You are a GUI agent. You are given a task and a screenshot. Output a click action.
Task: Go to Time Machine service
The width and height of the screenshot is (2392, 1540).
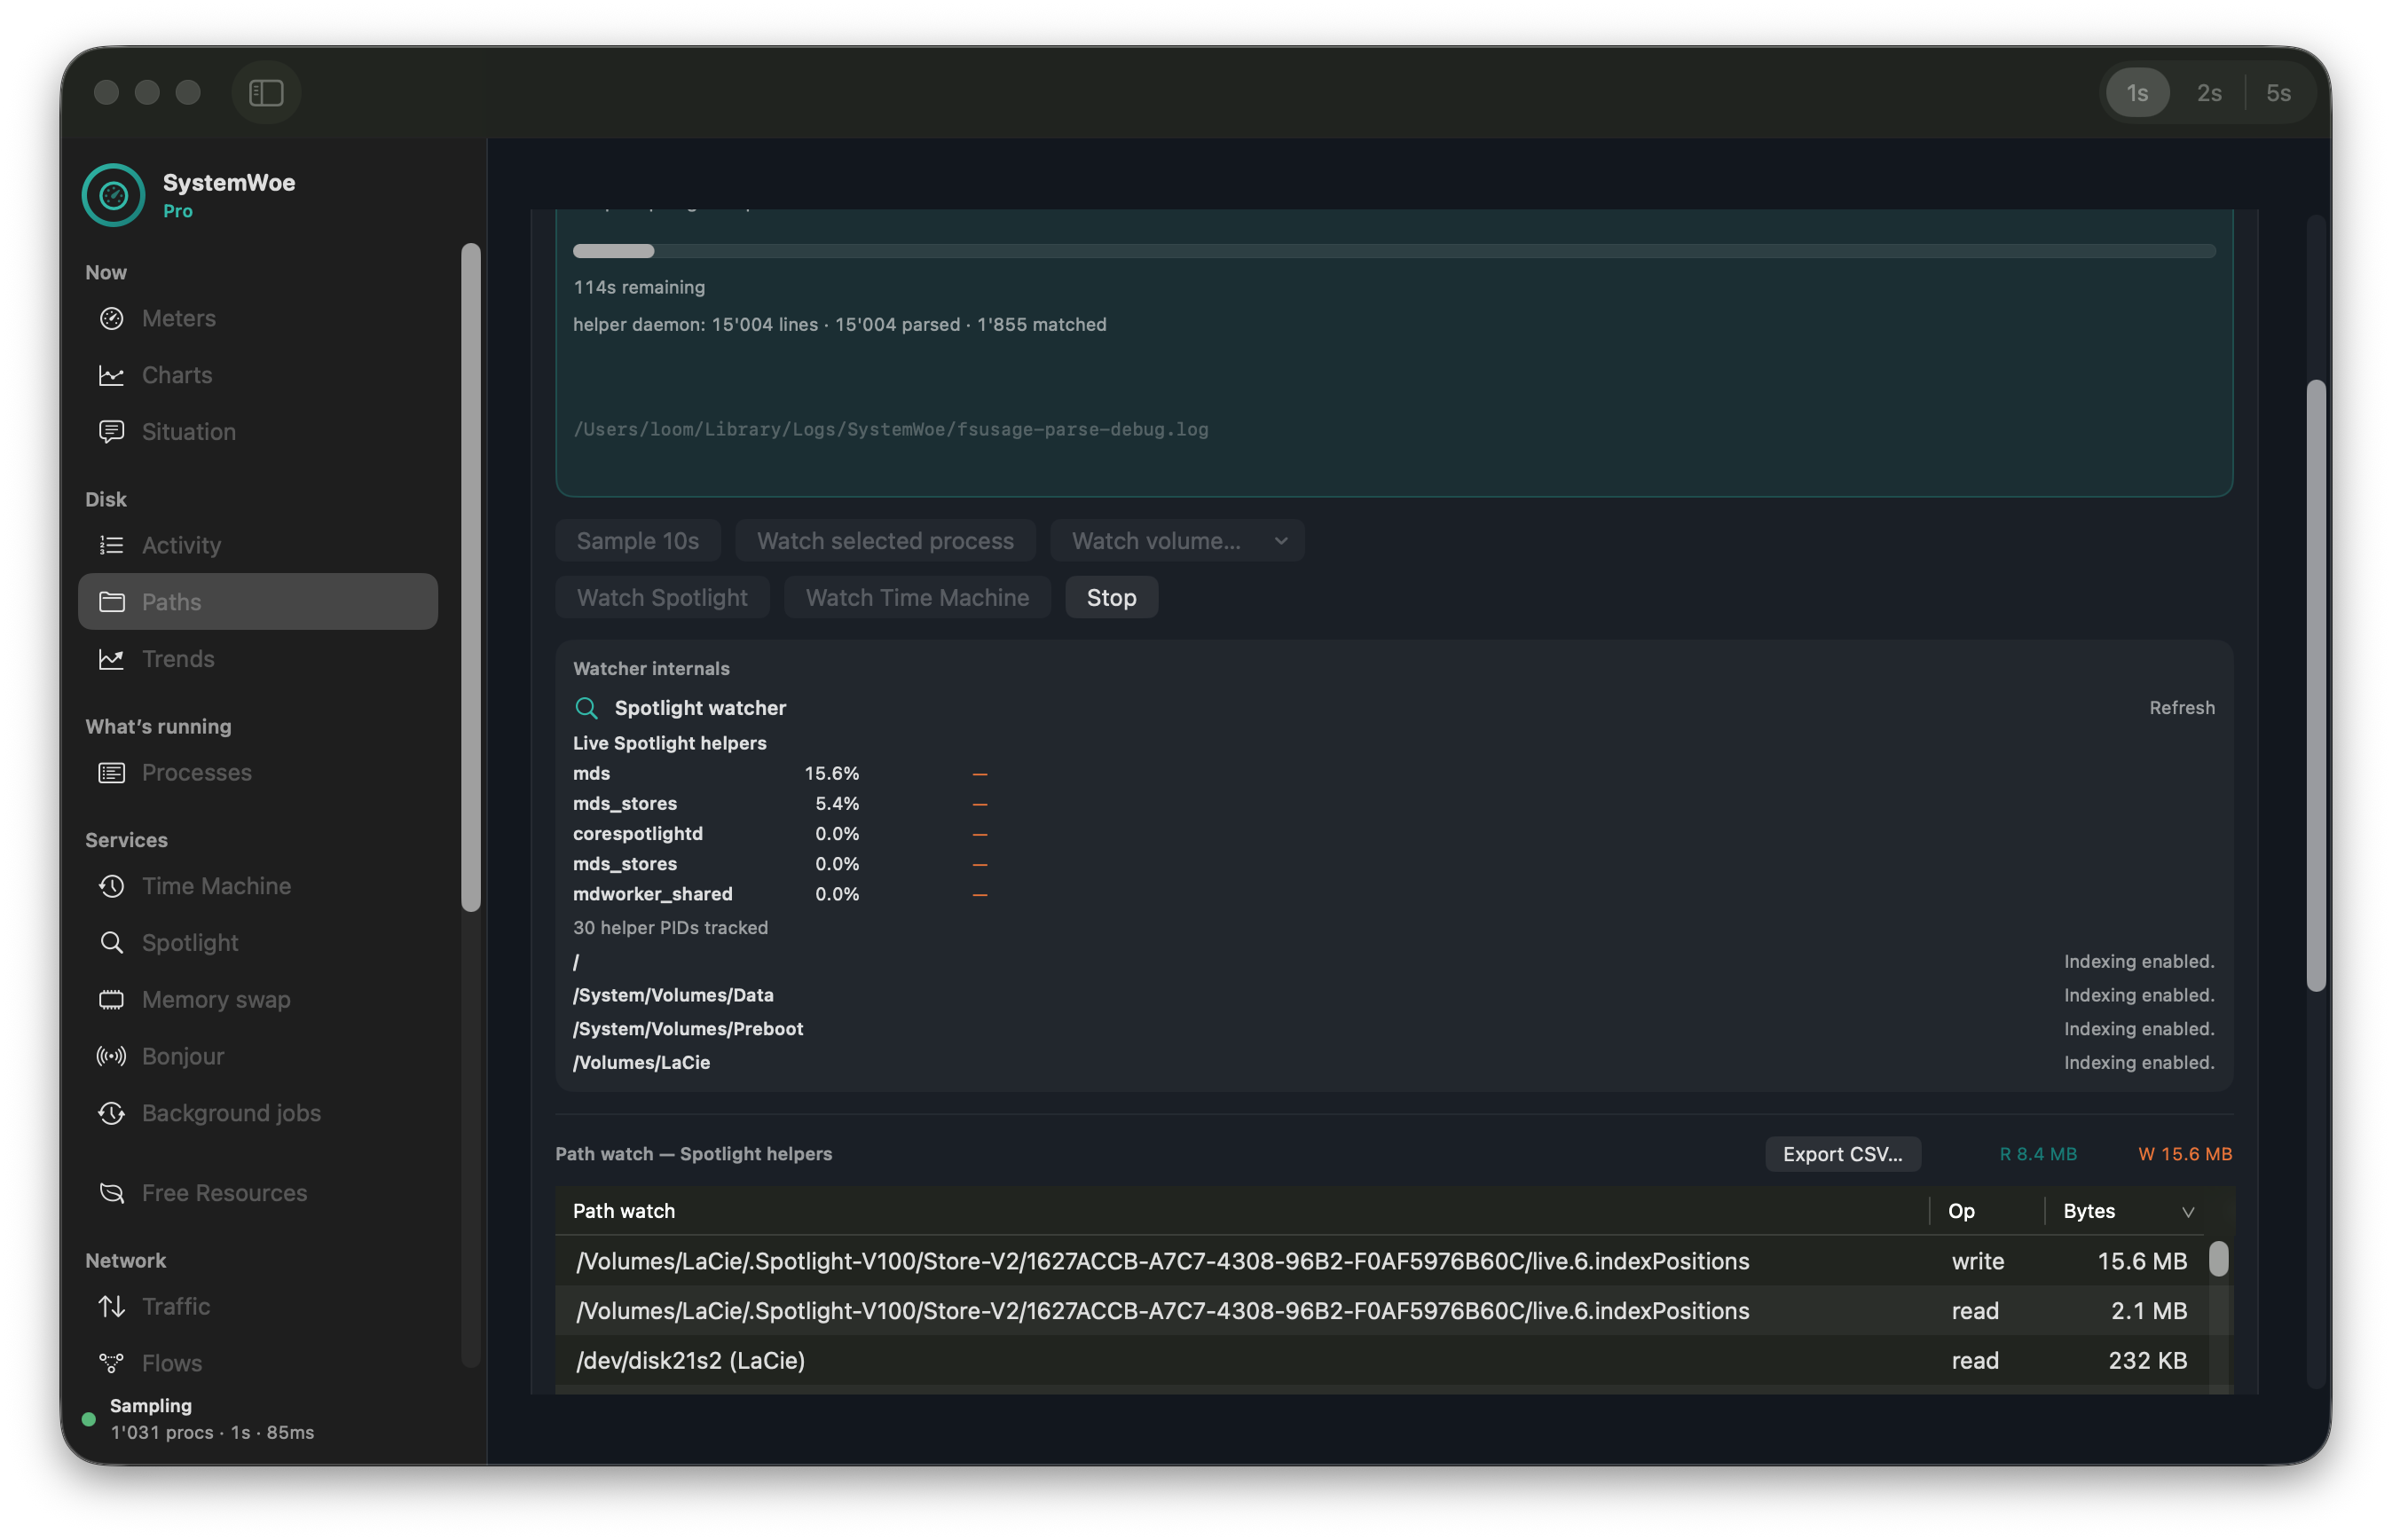point(258,886)
